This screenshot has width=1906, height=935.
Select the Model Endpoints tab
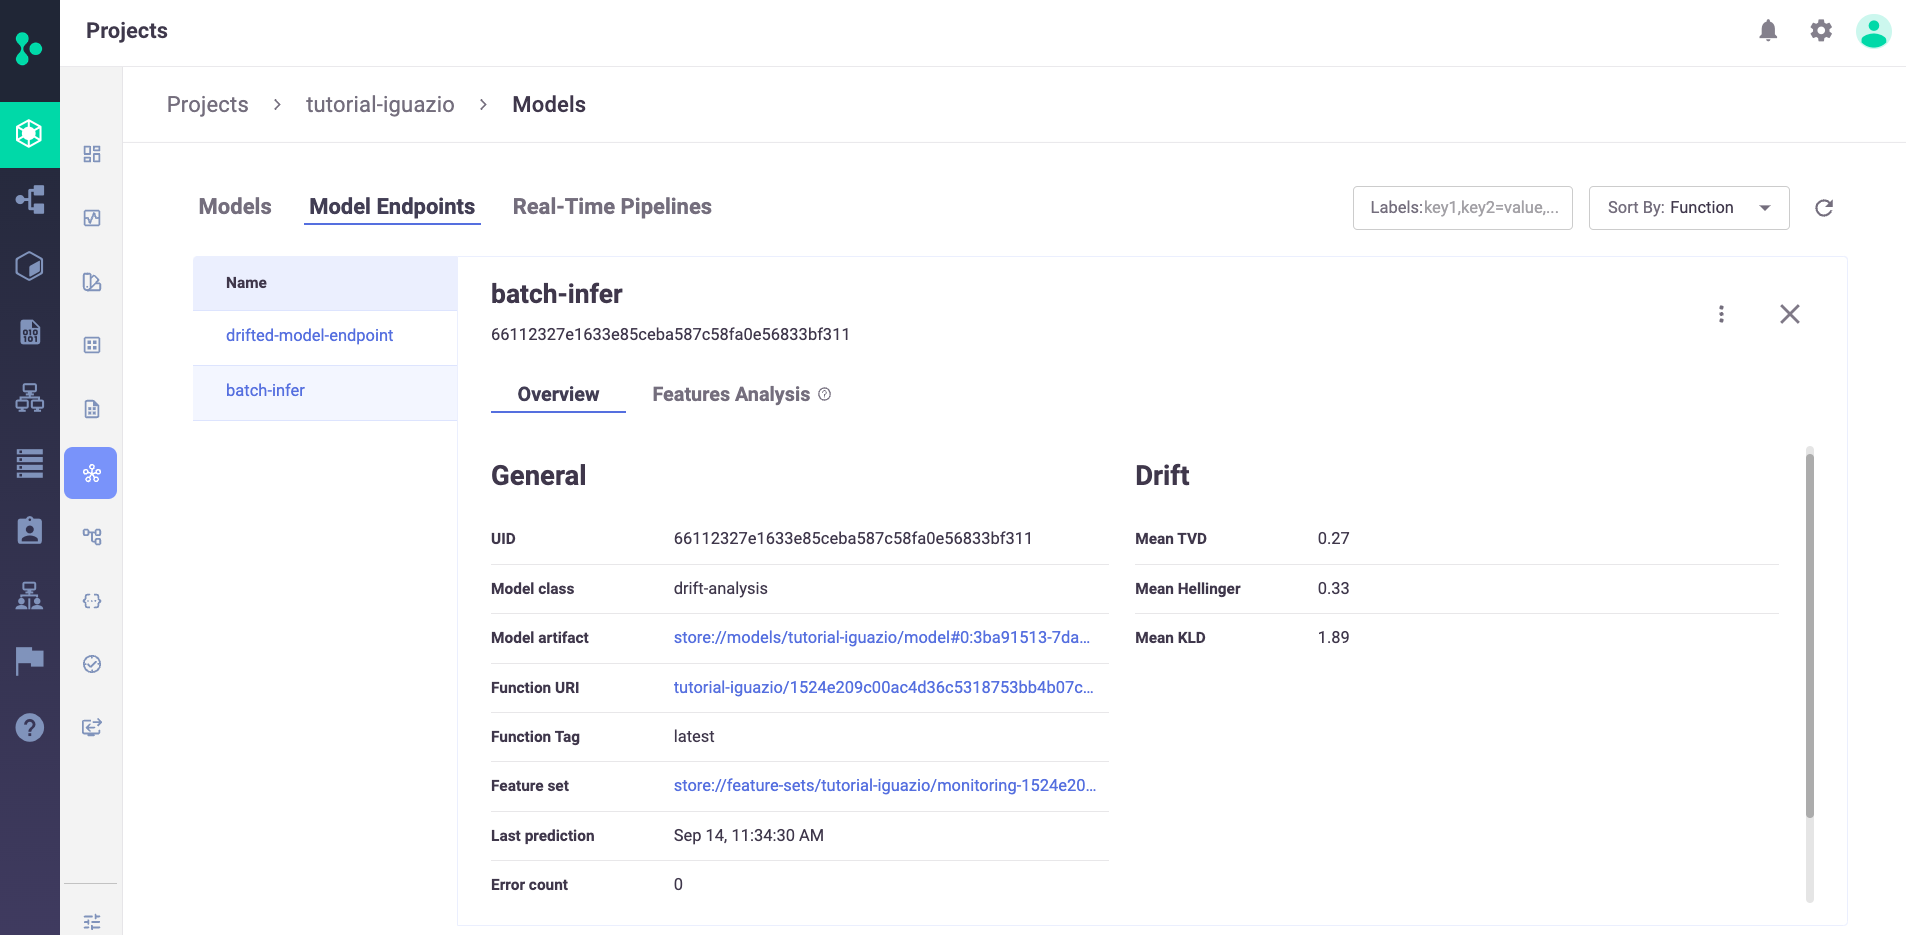392,207
